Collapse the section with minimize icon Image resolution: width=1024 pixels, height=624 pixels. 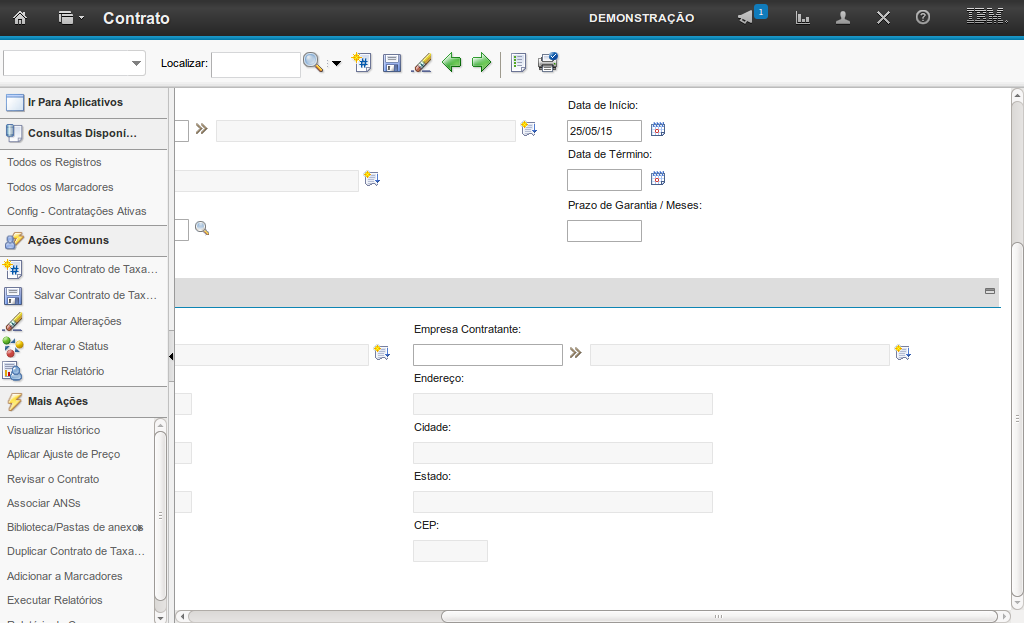pyautogui.click(x=990, y=291)
